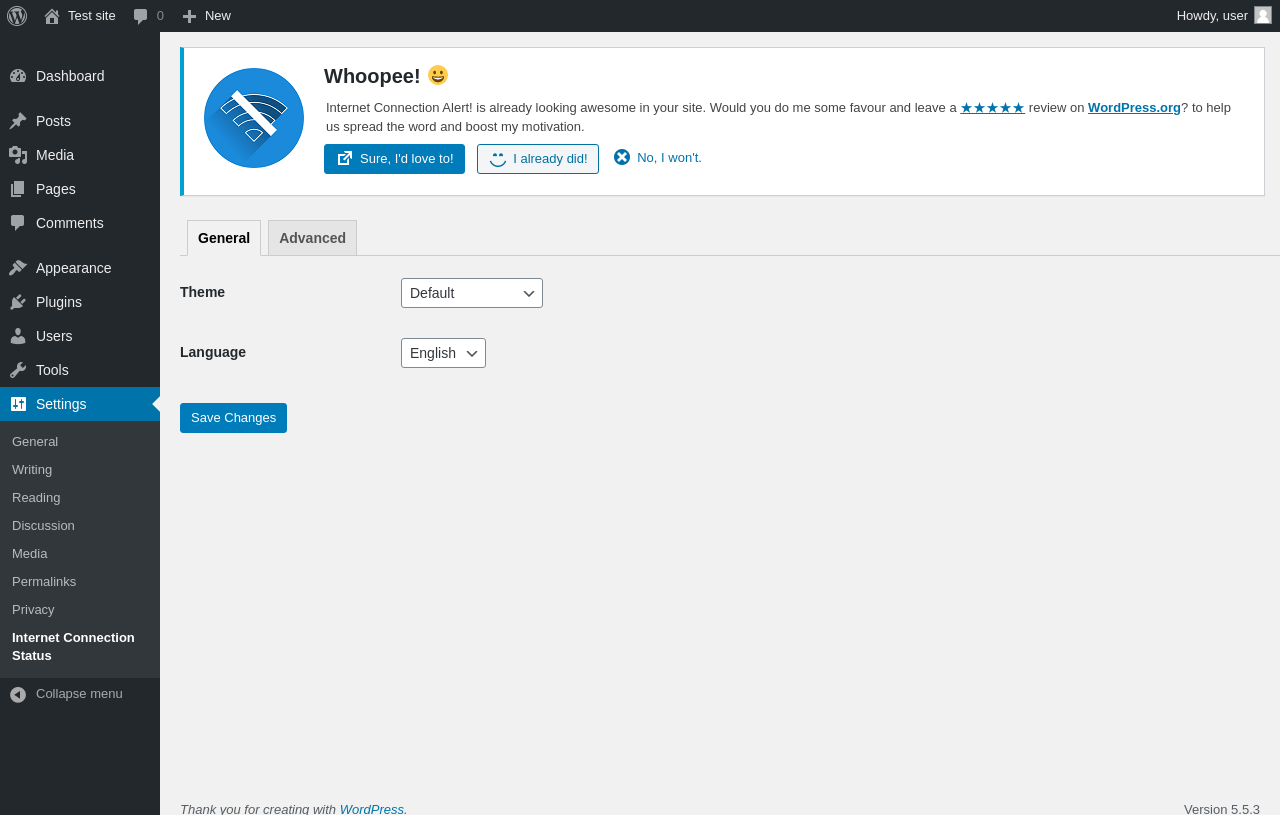Click the Users person icon
The height and width of the screenshot is (815, 1280).
coord(18,336)
